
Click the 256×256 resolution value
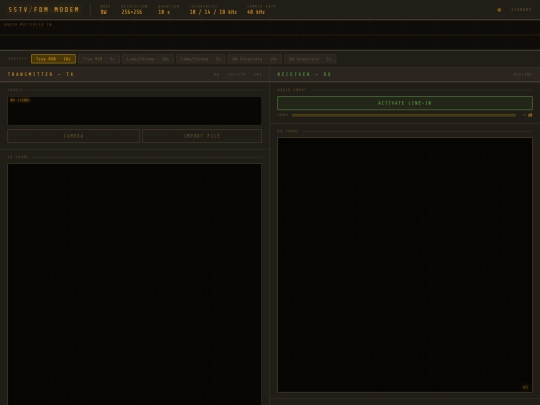(x=132, y=12)
